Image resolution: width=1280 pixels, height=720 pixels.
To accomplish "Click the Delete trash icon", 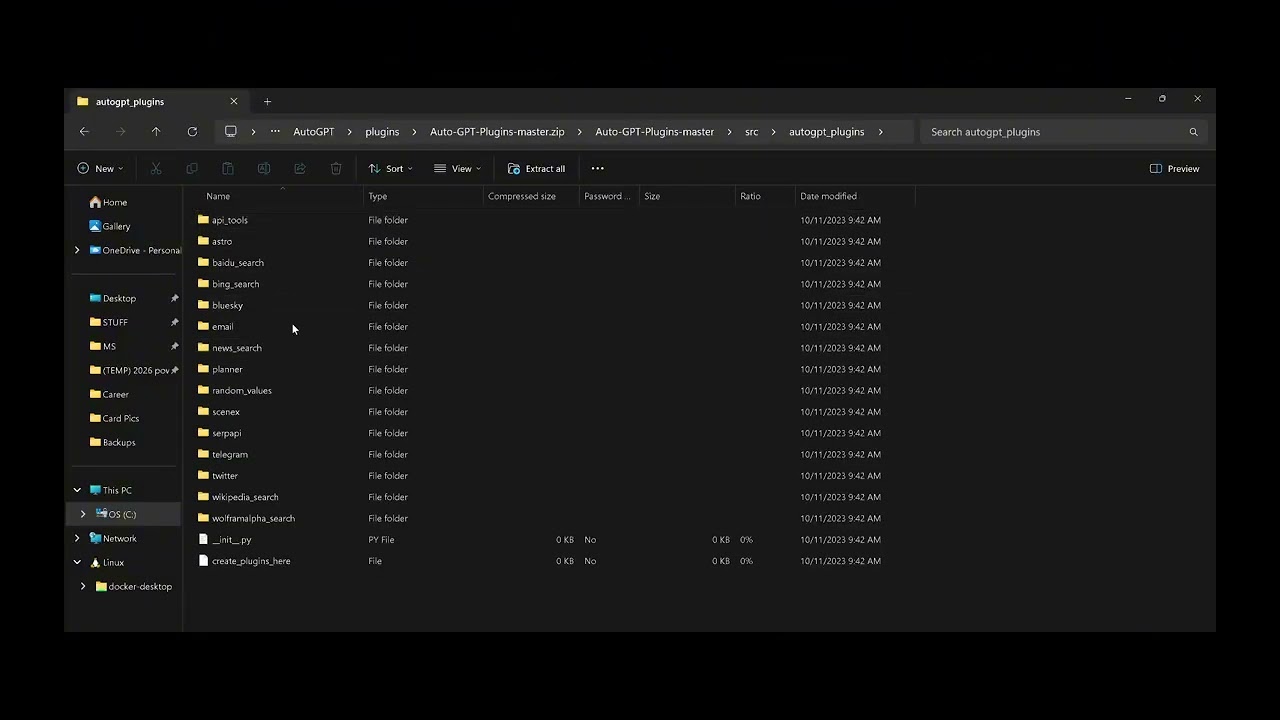I will tap(336, 169).
